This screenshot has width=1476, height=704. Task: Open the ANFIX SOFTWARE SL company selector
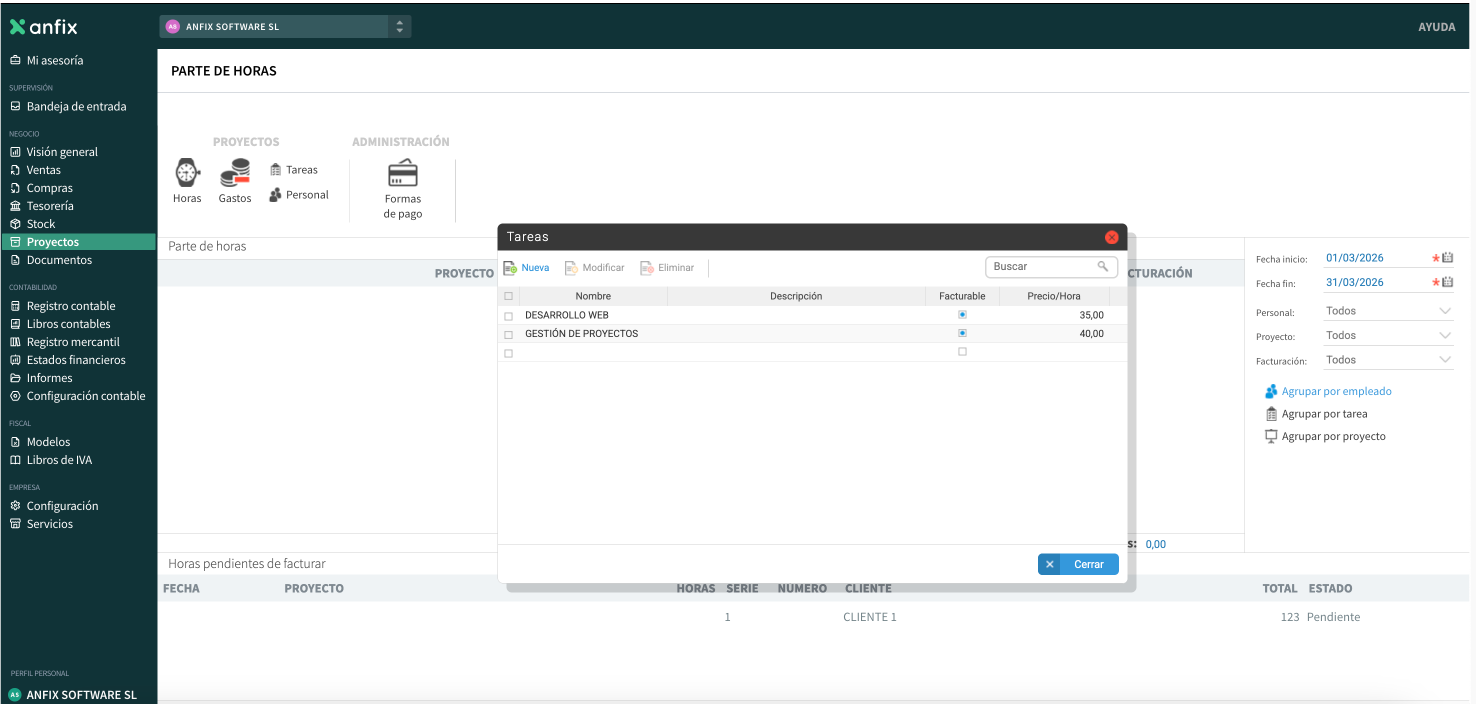coord(285,27)
